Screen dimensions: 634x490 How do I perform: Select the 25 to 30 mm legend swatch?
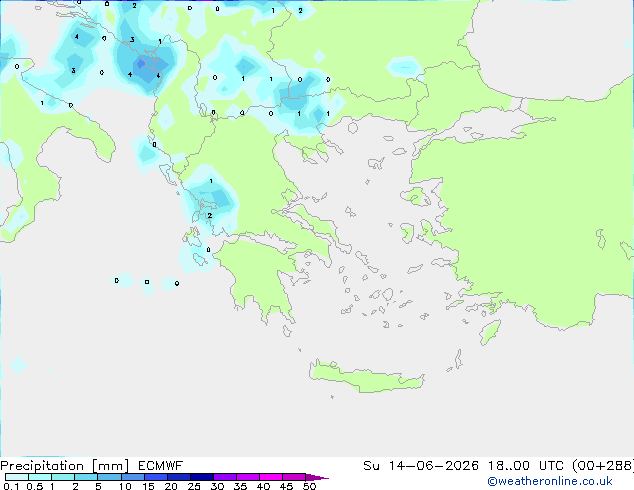(x=201, y=477)
